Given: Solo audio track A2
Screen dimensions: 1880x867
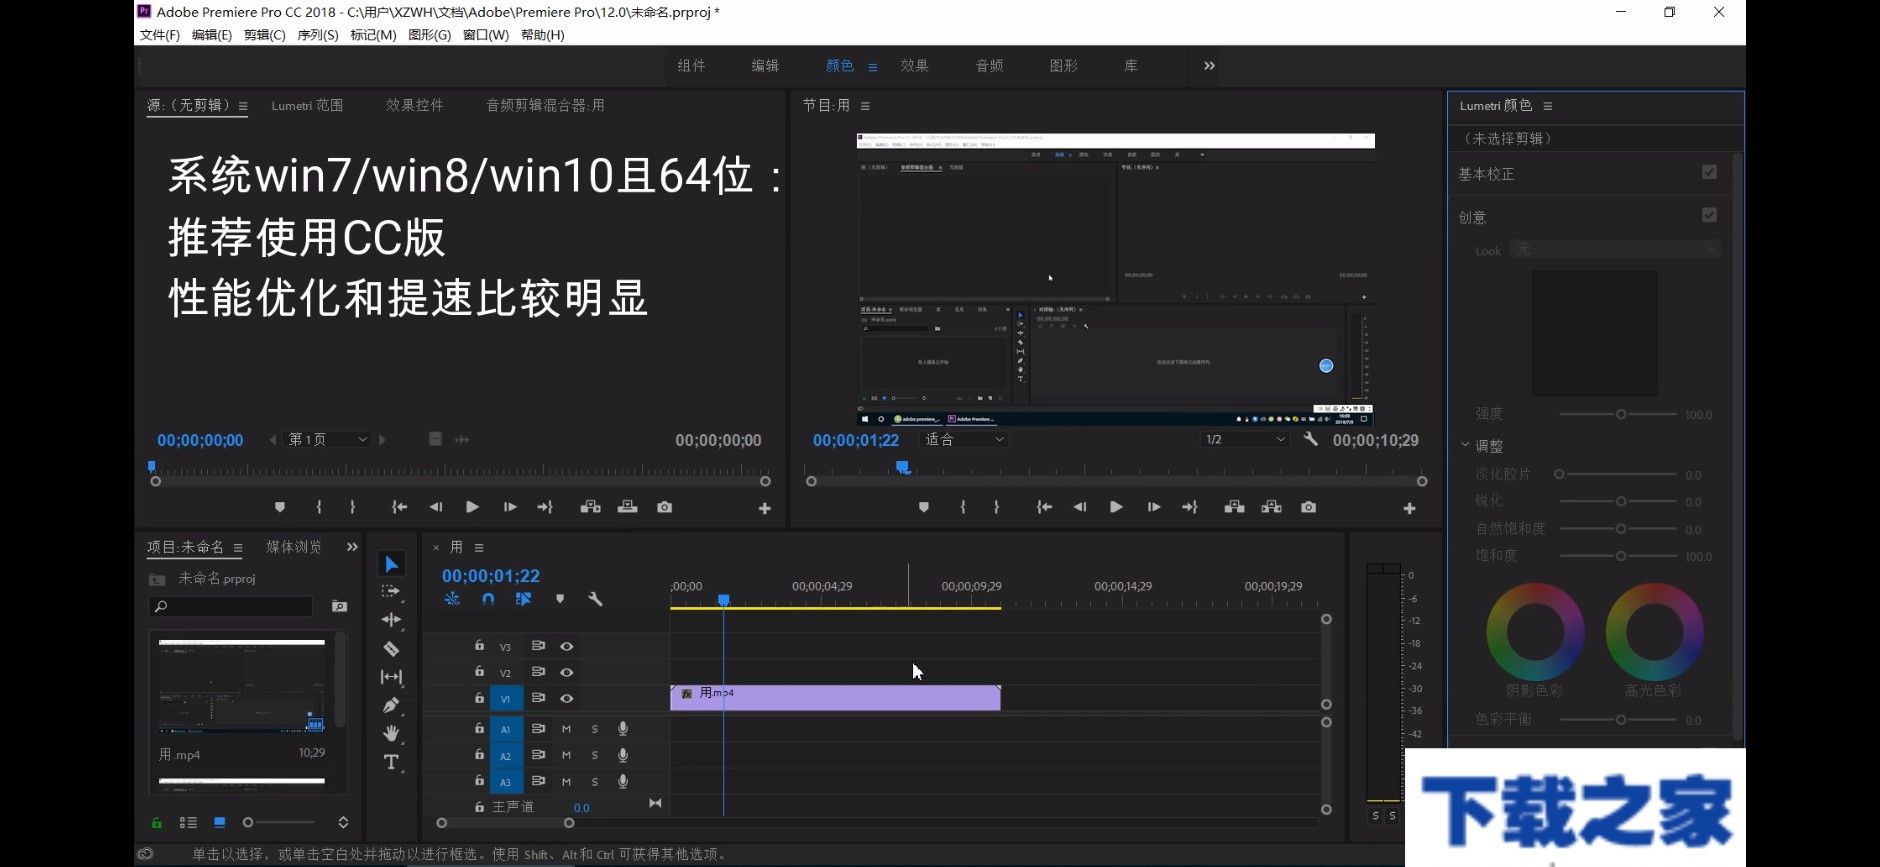Looking at the screenshot, I should pos(594,755).
